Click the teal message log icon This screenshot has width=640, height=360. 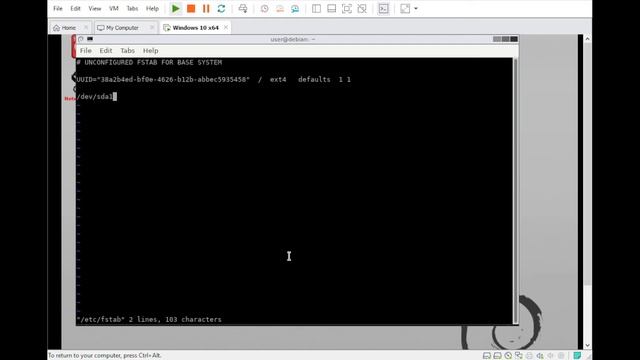click(x=577, y=356)
